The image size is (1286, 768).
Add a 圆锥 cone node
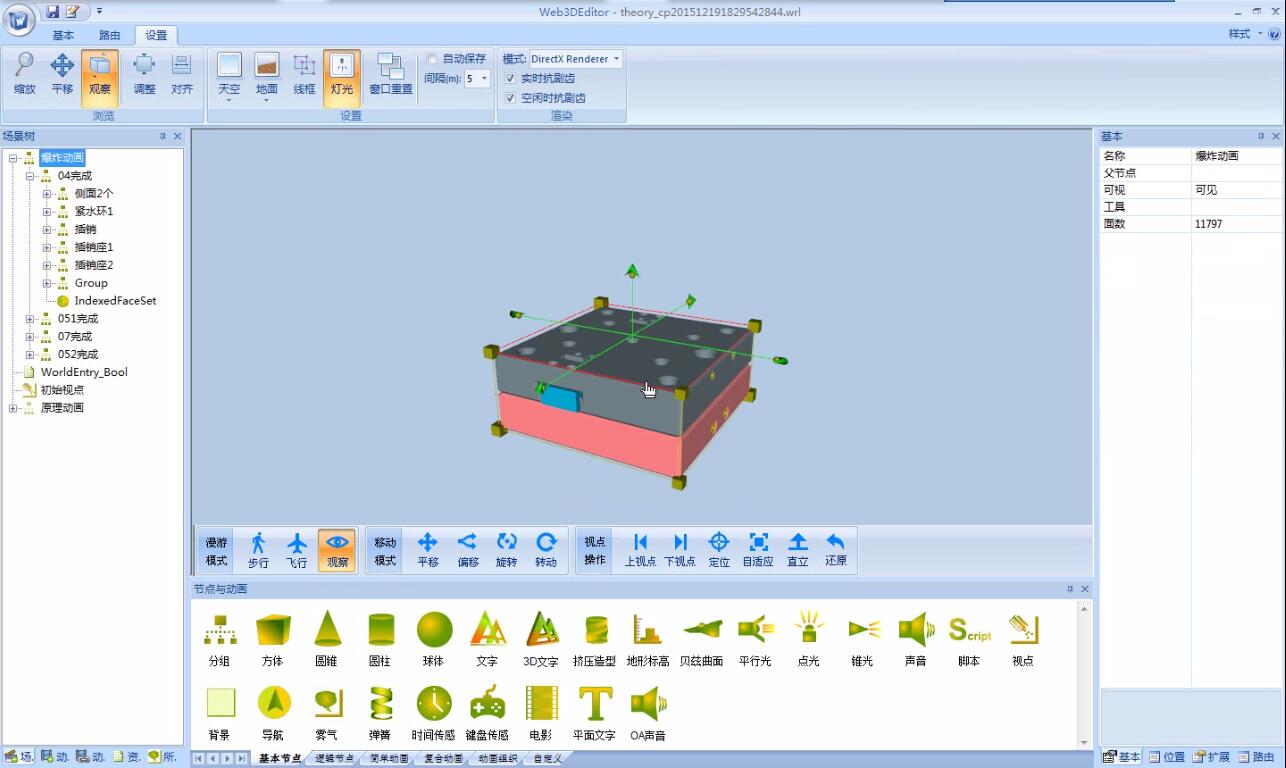pyautogui.click(x=327, y=639)
